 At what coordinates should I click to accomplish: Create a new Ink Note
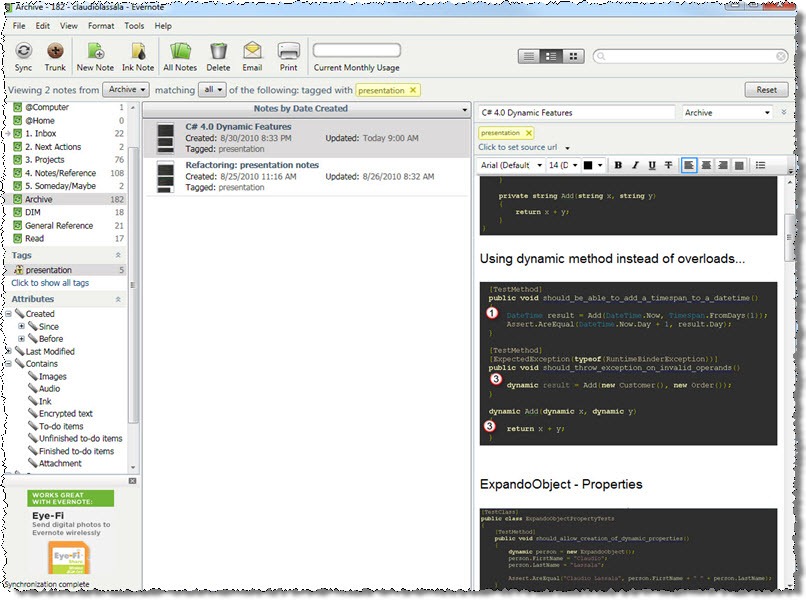click(138, 57)
